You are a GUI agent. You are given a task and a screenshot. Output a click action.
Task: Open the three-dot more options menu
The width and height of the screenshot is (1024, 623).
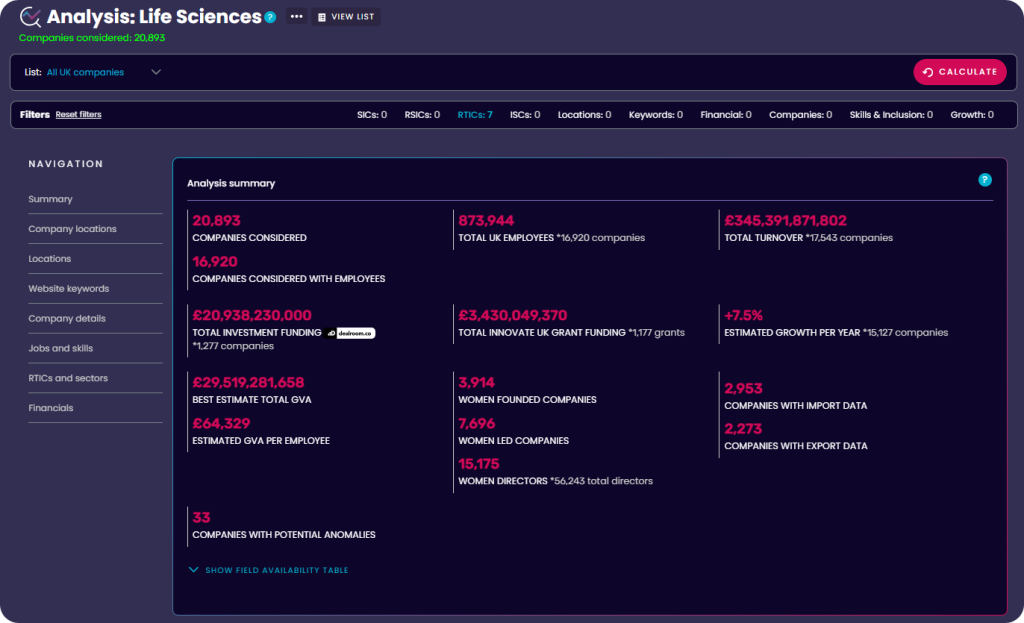point(296,17)
